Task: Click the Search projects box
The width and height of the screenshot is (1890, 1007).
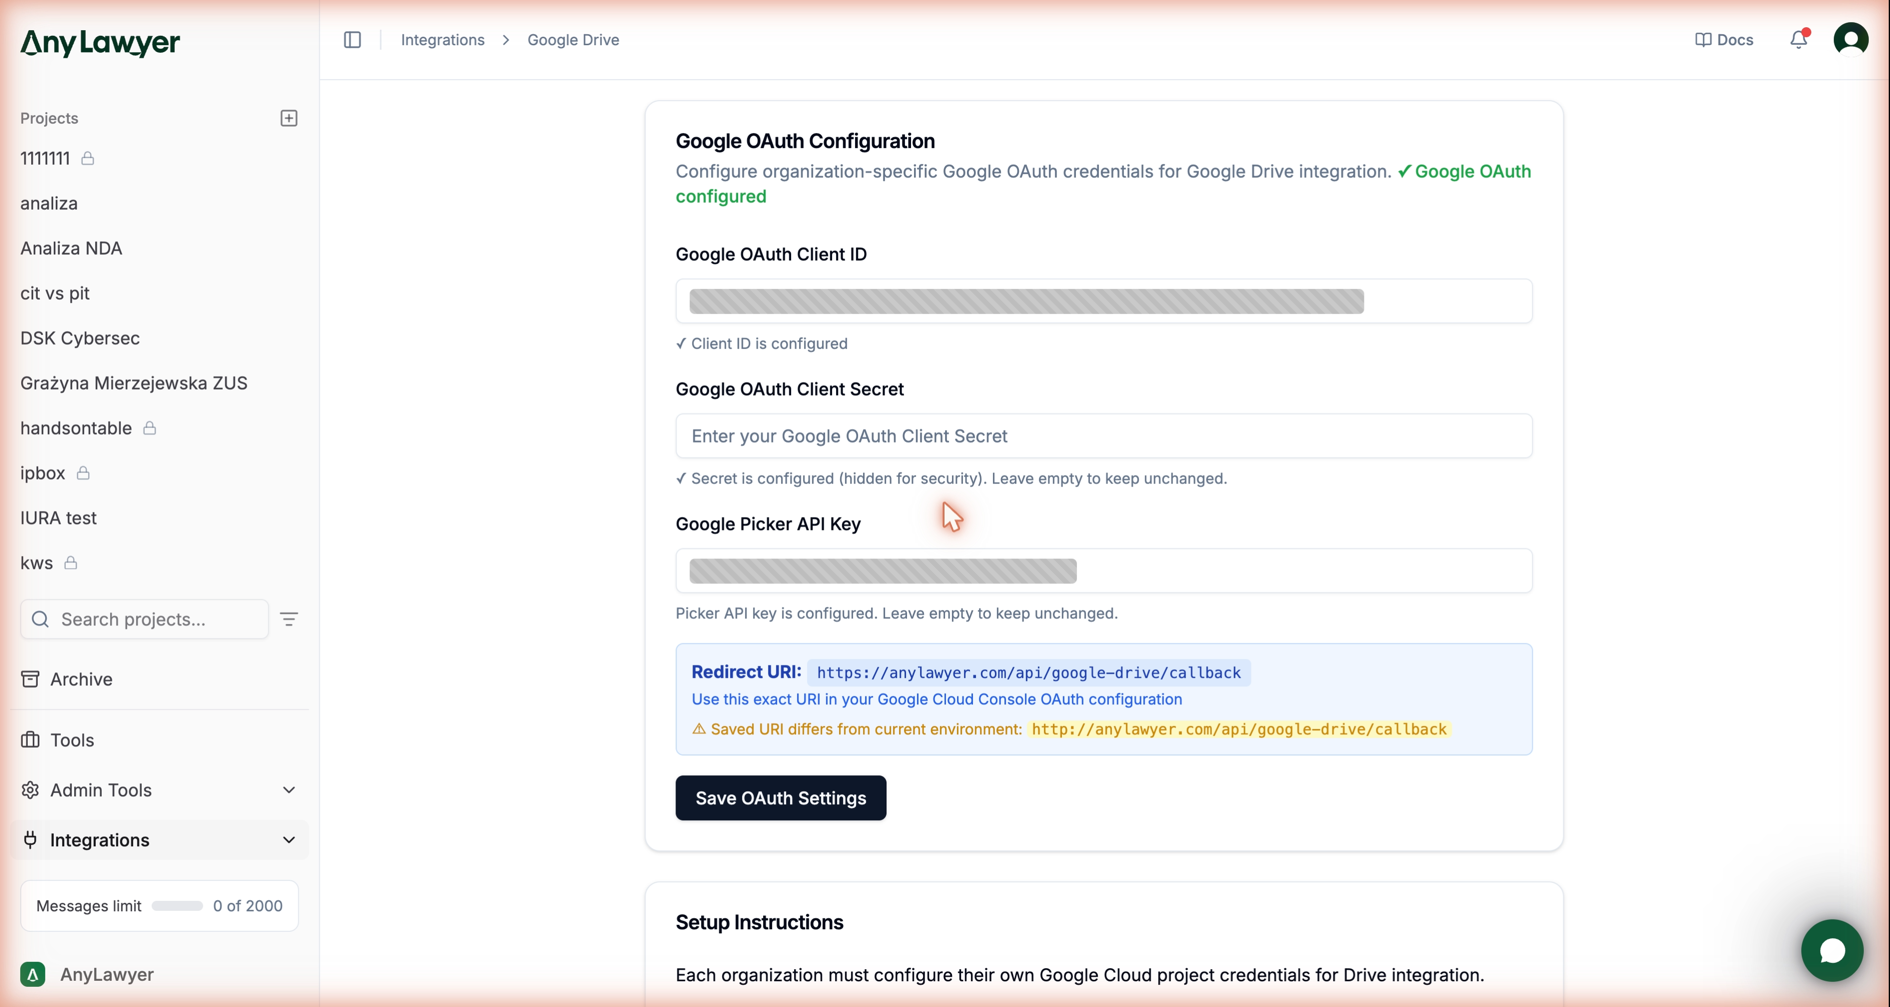Action: pyautogui.click(x=144, y=619)
